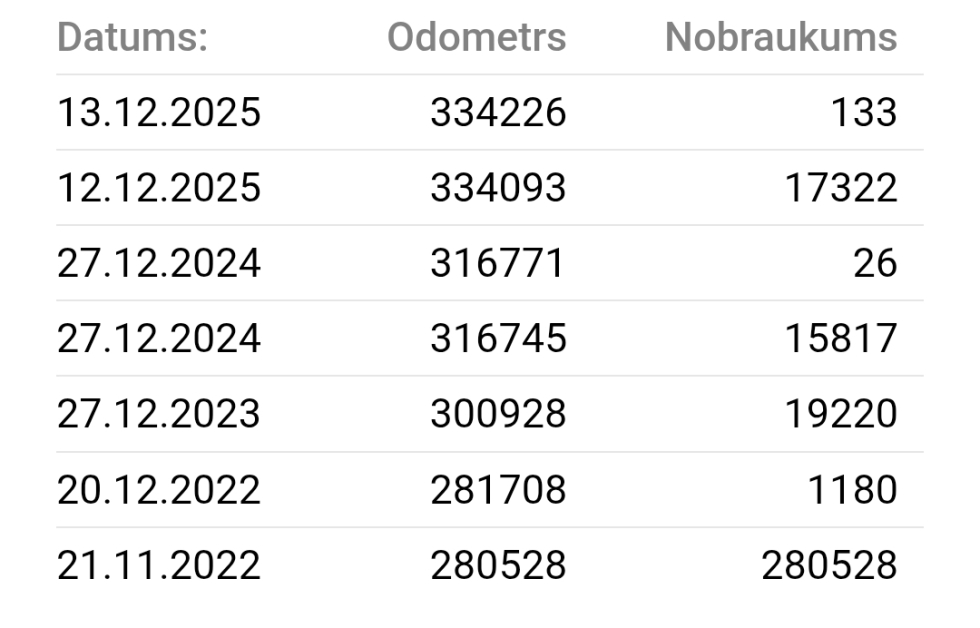Click odometer reading 281708
The height and width of the screenshot is (628, 980).
(498, 490)
